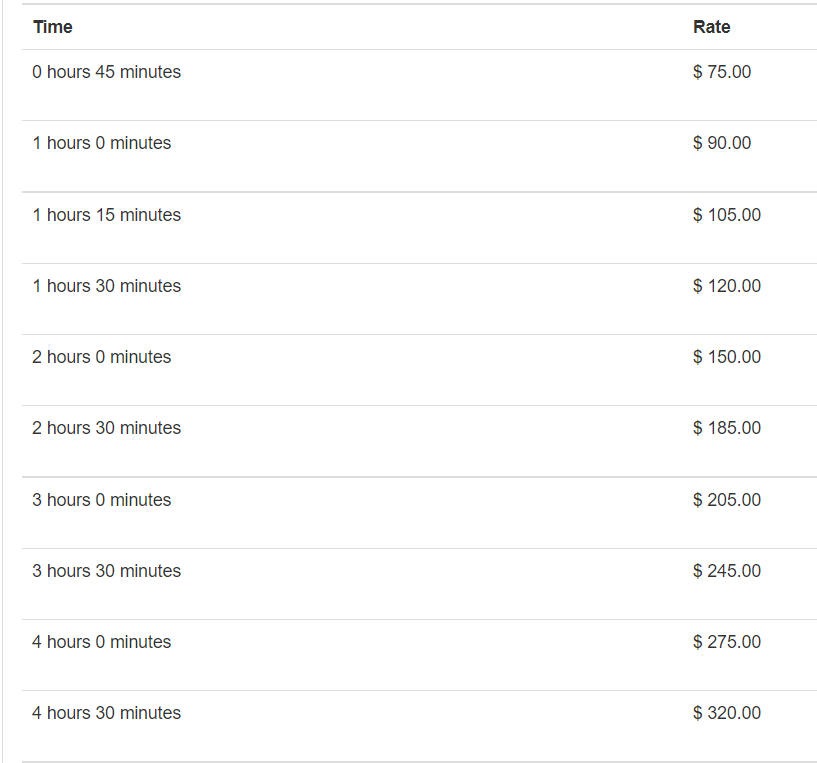Select the 1 hours 15 minutes entry
817x763 pixels.
[x=107, y=215]
